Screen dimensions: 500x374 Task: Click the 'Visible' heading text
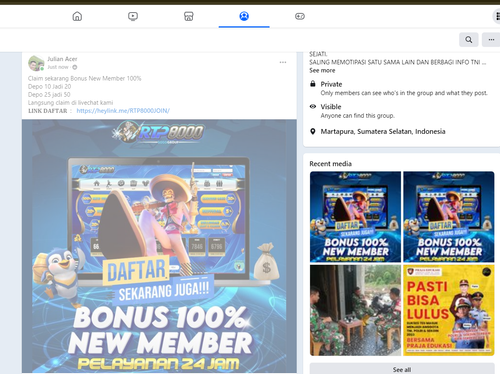(x=331, y=107)
